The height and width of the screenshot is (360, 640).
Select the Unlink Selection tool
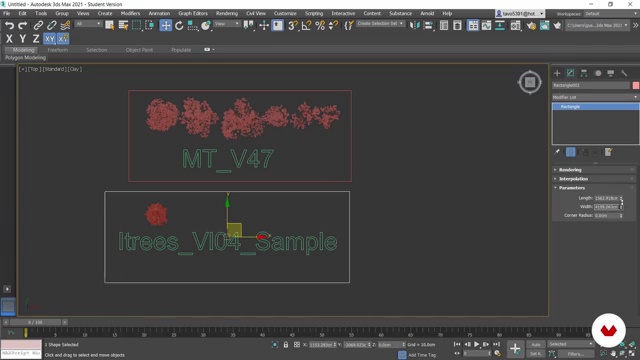(51, 25)
